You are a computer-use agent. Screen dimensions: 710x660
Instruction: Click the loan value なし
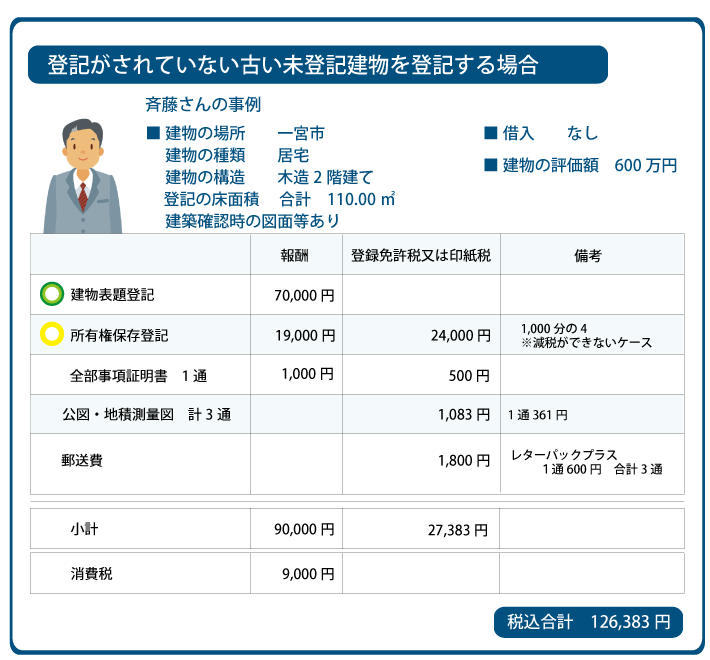[x=582, y=133]
